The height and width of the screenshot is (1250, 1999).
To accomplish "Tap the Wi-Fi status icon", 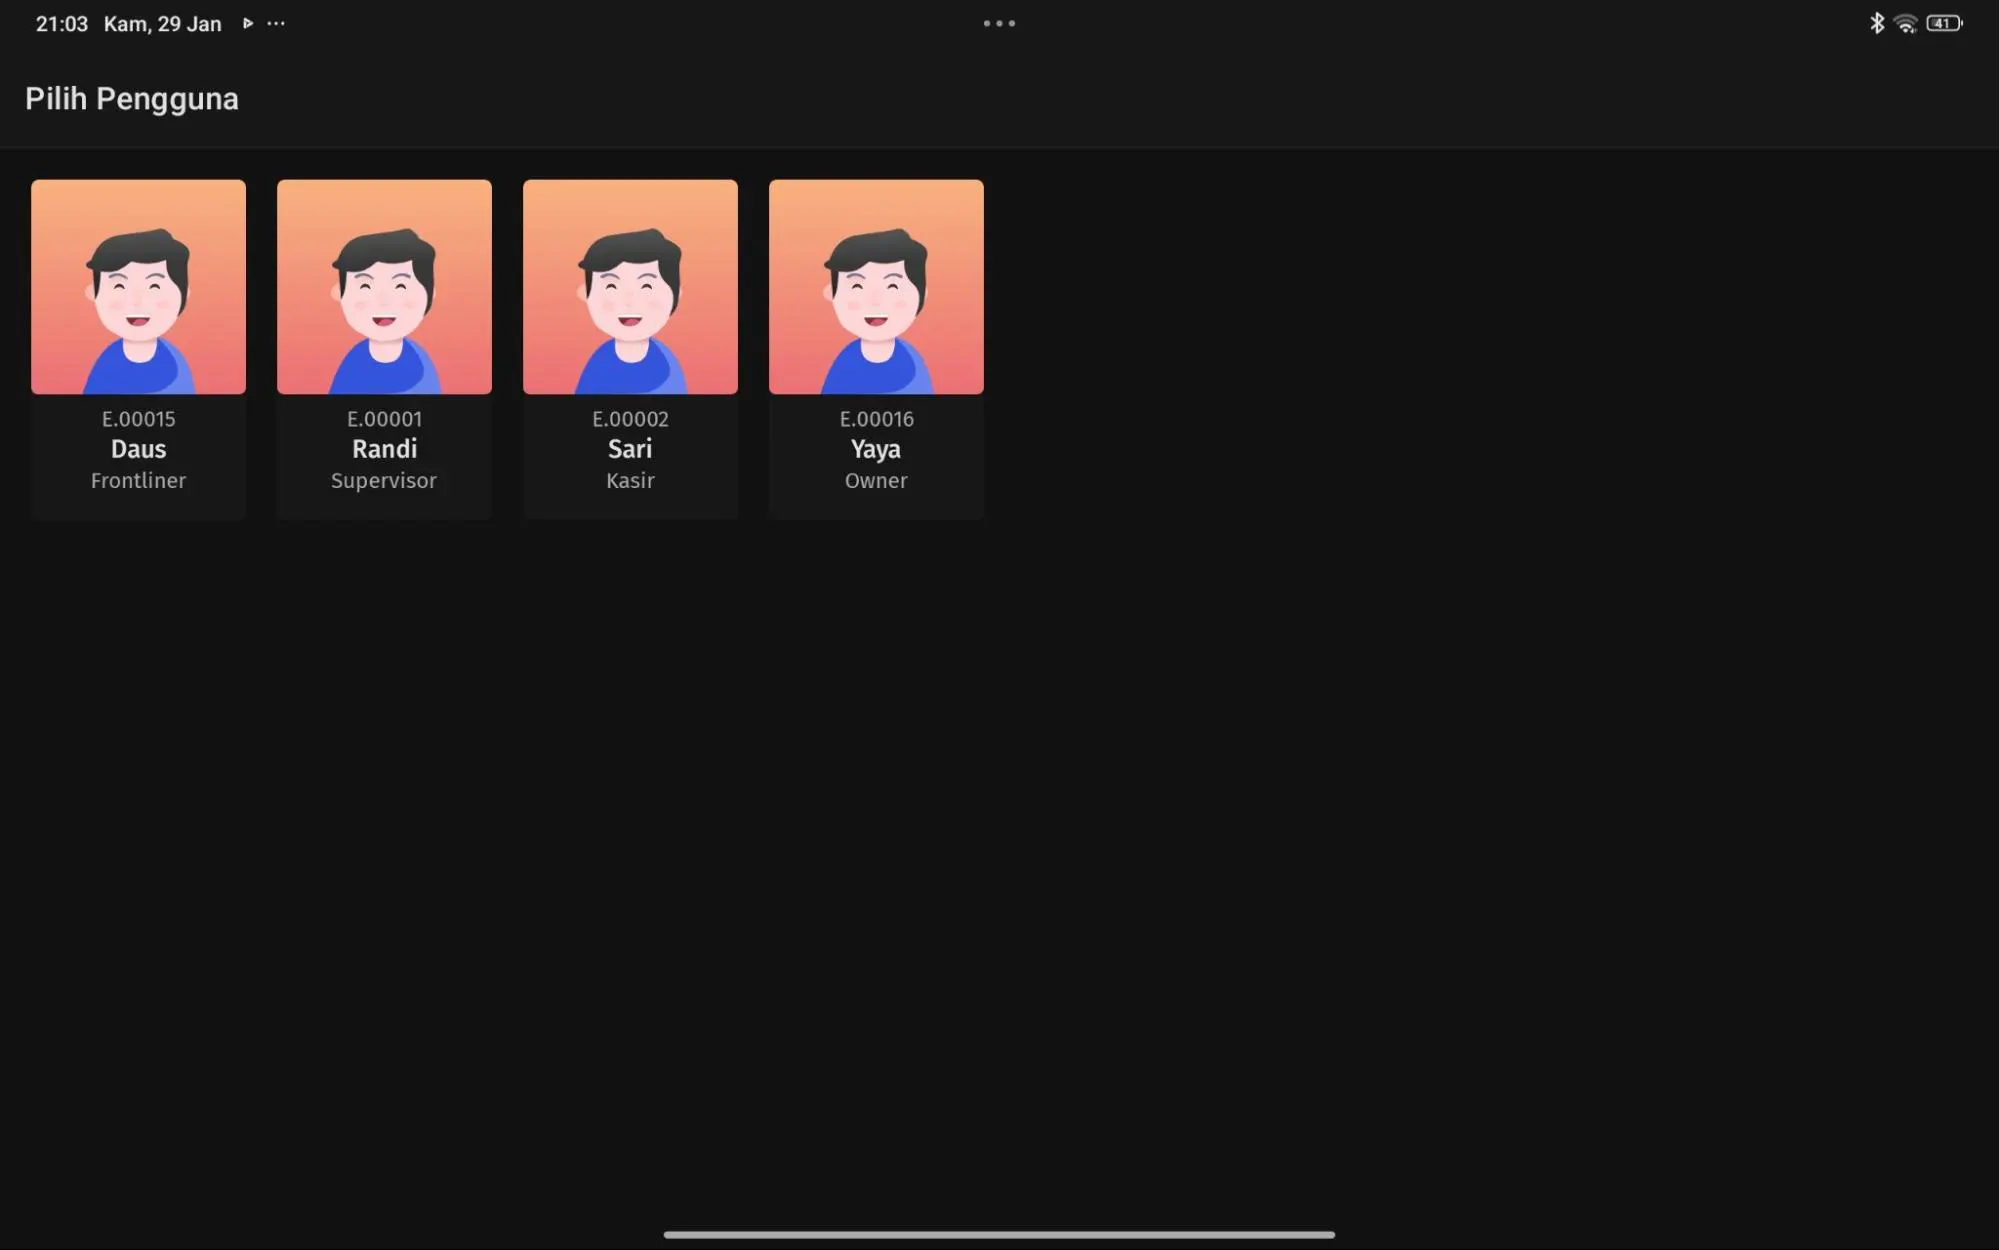I will pyautogui.click(x=1906, y=23).
